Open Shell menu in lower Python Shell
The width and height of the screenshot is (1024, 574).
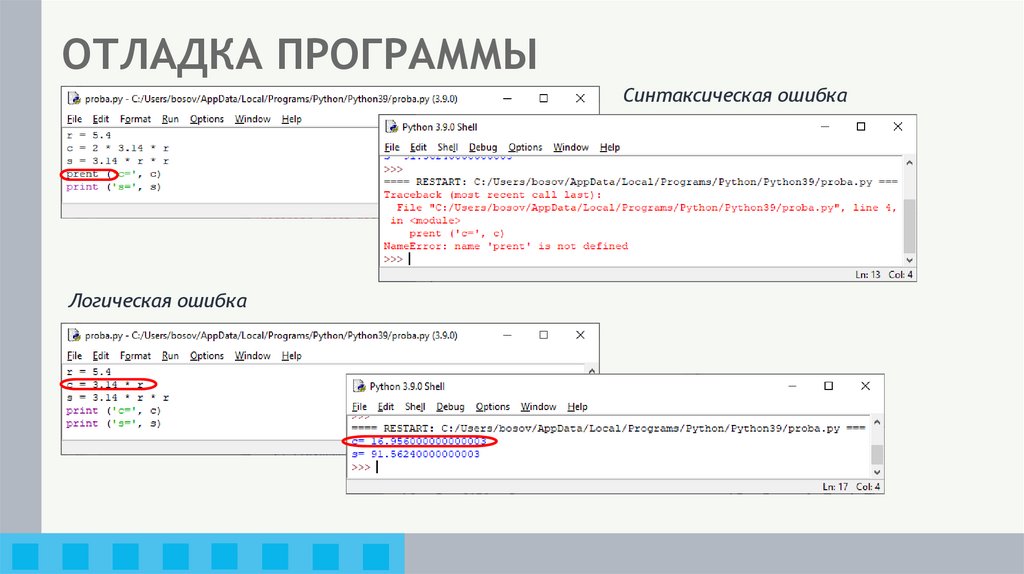[415, 407]
